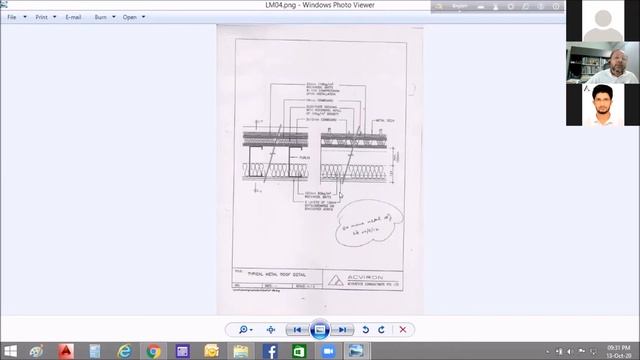Viewport: 640px width, 360px height.
Task: Open the Calculator taskbar icon
Action: tap(95, 351)
